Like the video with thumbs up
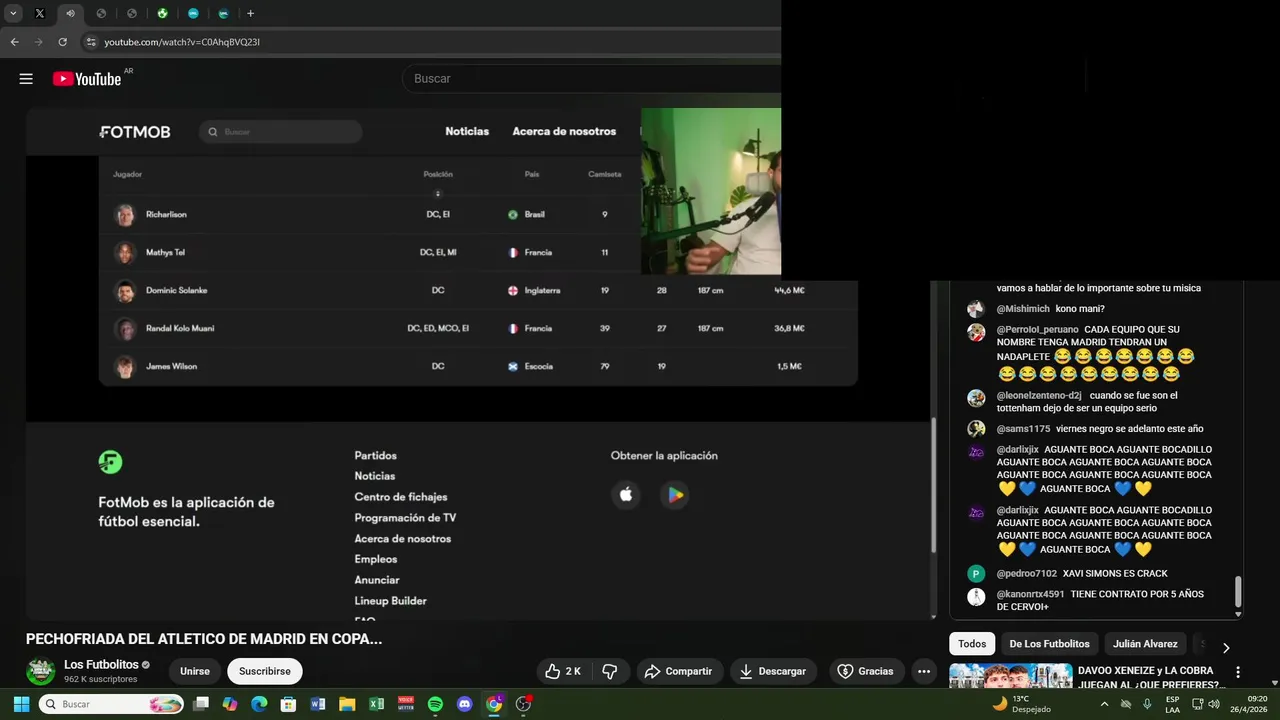The height and width of the screenshot is (720, 1280). coord(563,671)
